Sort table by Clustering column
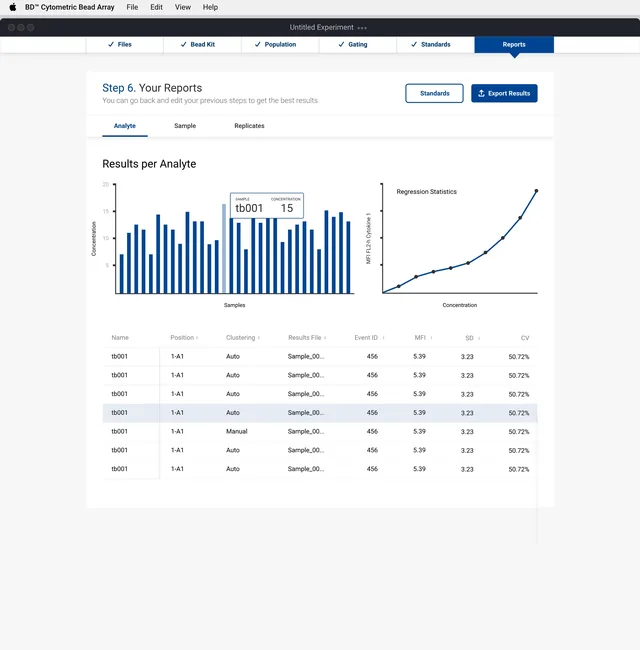 tap(243, 337)
